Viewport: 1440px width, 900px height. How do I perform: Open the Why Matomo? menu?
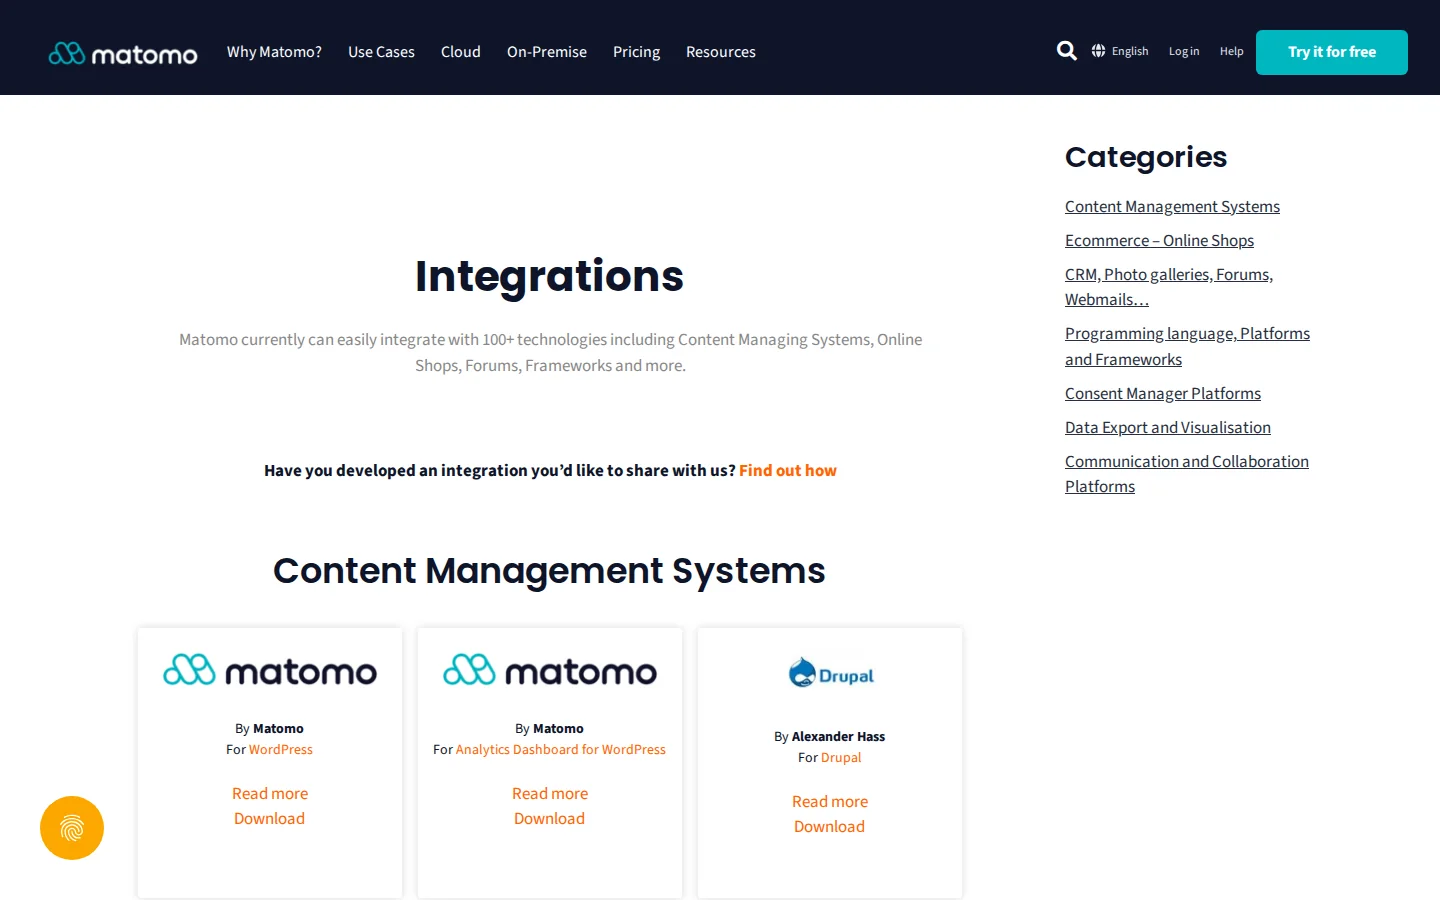[x=274, y=52]
